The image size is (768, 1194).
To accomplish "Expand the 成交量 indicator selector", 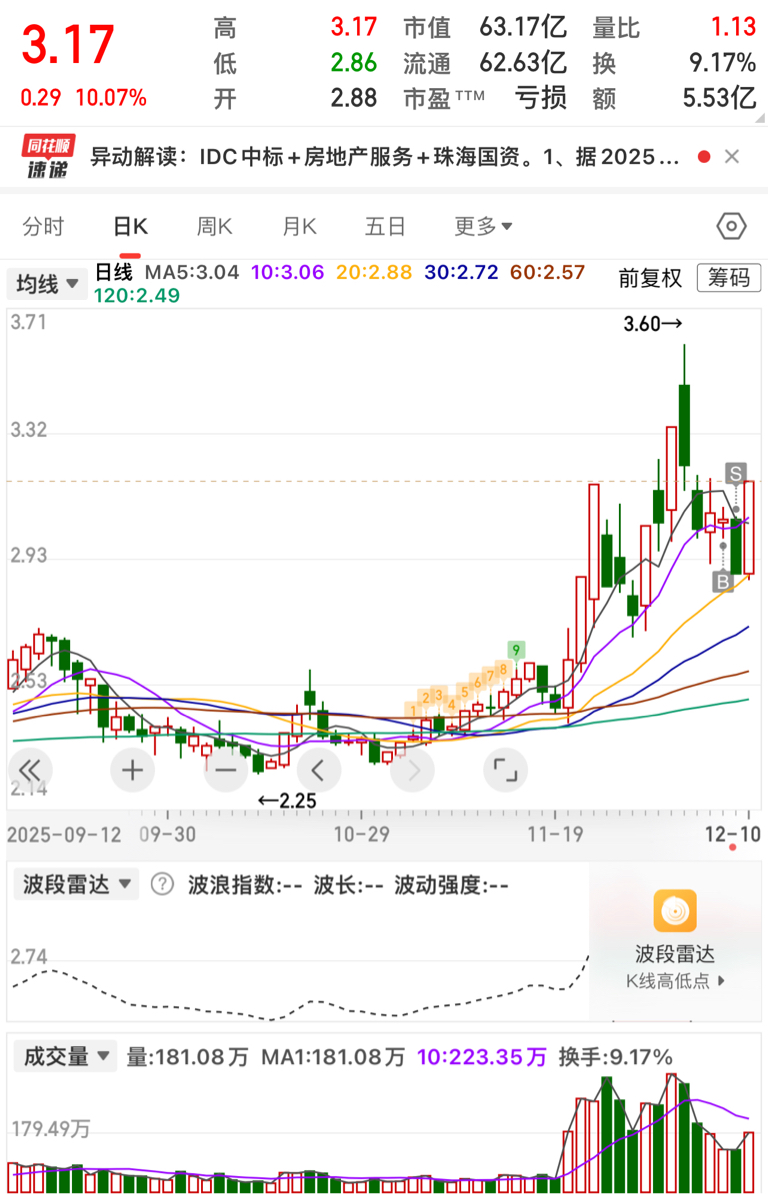I will pyautogui.click(x=66, y=1057).
